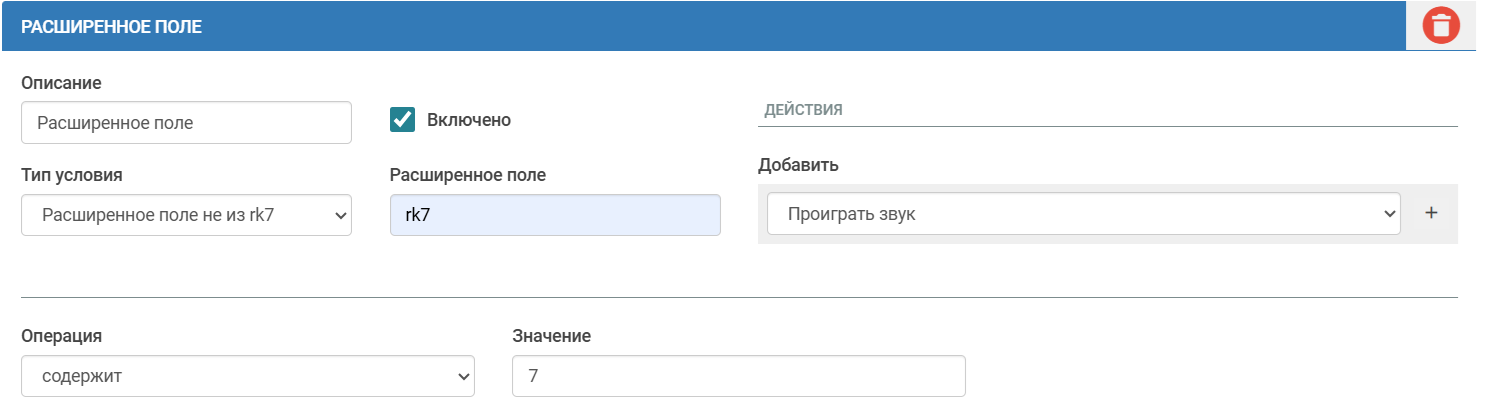
Task: Click the Тип условия label
Action: click(72, 174)
